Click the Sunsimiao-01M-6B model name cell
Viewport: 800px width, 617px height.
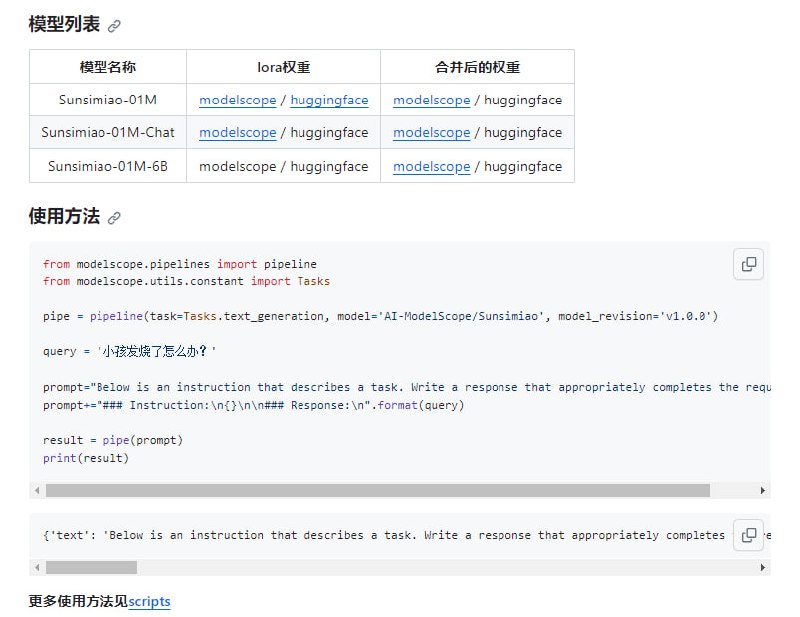pyautogui.click(x=108, y=167)
